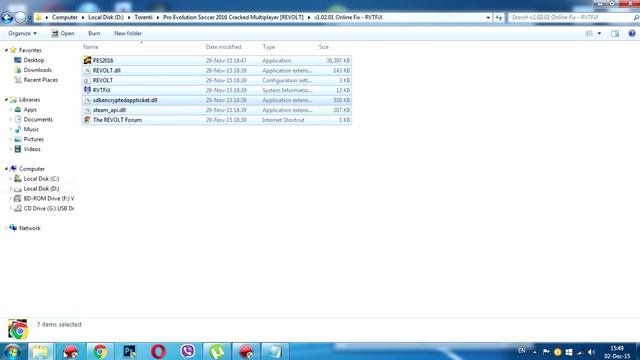Open Opera browser from the taskbar
640x360 pixels.
tap(158, 352)
